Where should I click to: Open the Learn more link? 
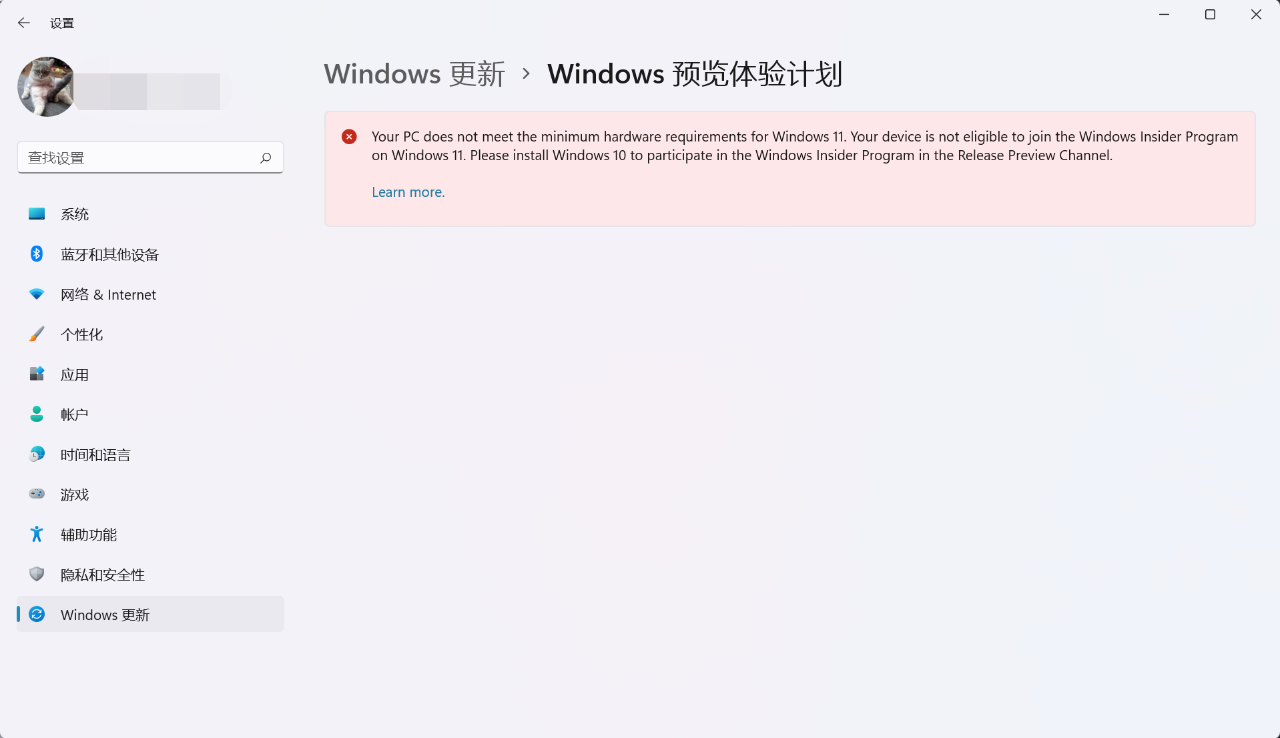408,192
